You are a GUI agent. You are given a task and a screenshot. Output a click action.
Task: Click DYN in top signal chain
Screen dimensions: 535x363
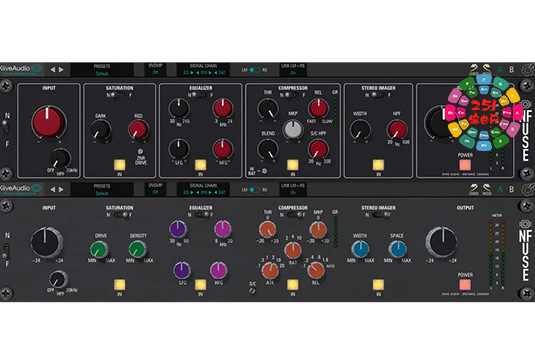pos(204,73)
